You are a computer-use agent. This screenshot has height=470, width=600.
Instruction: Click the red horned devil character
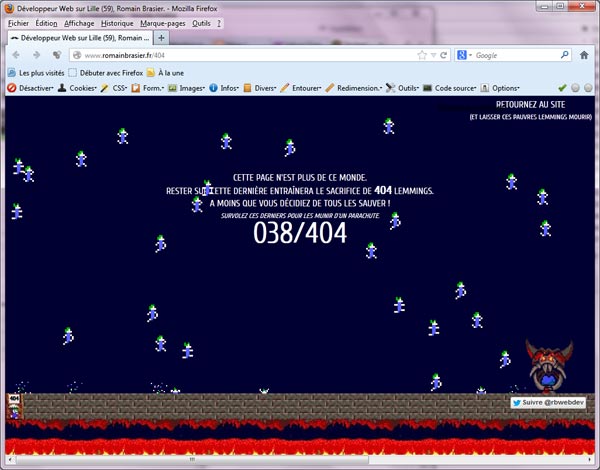click(549, 366)
